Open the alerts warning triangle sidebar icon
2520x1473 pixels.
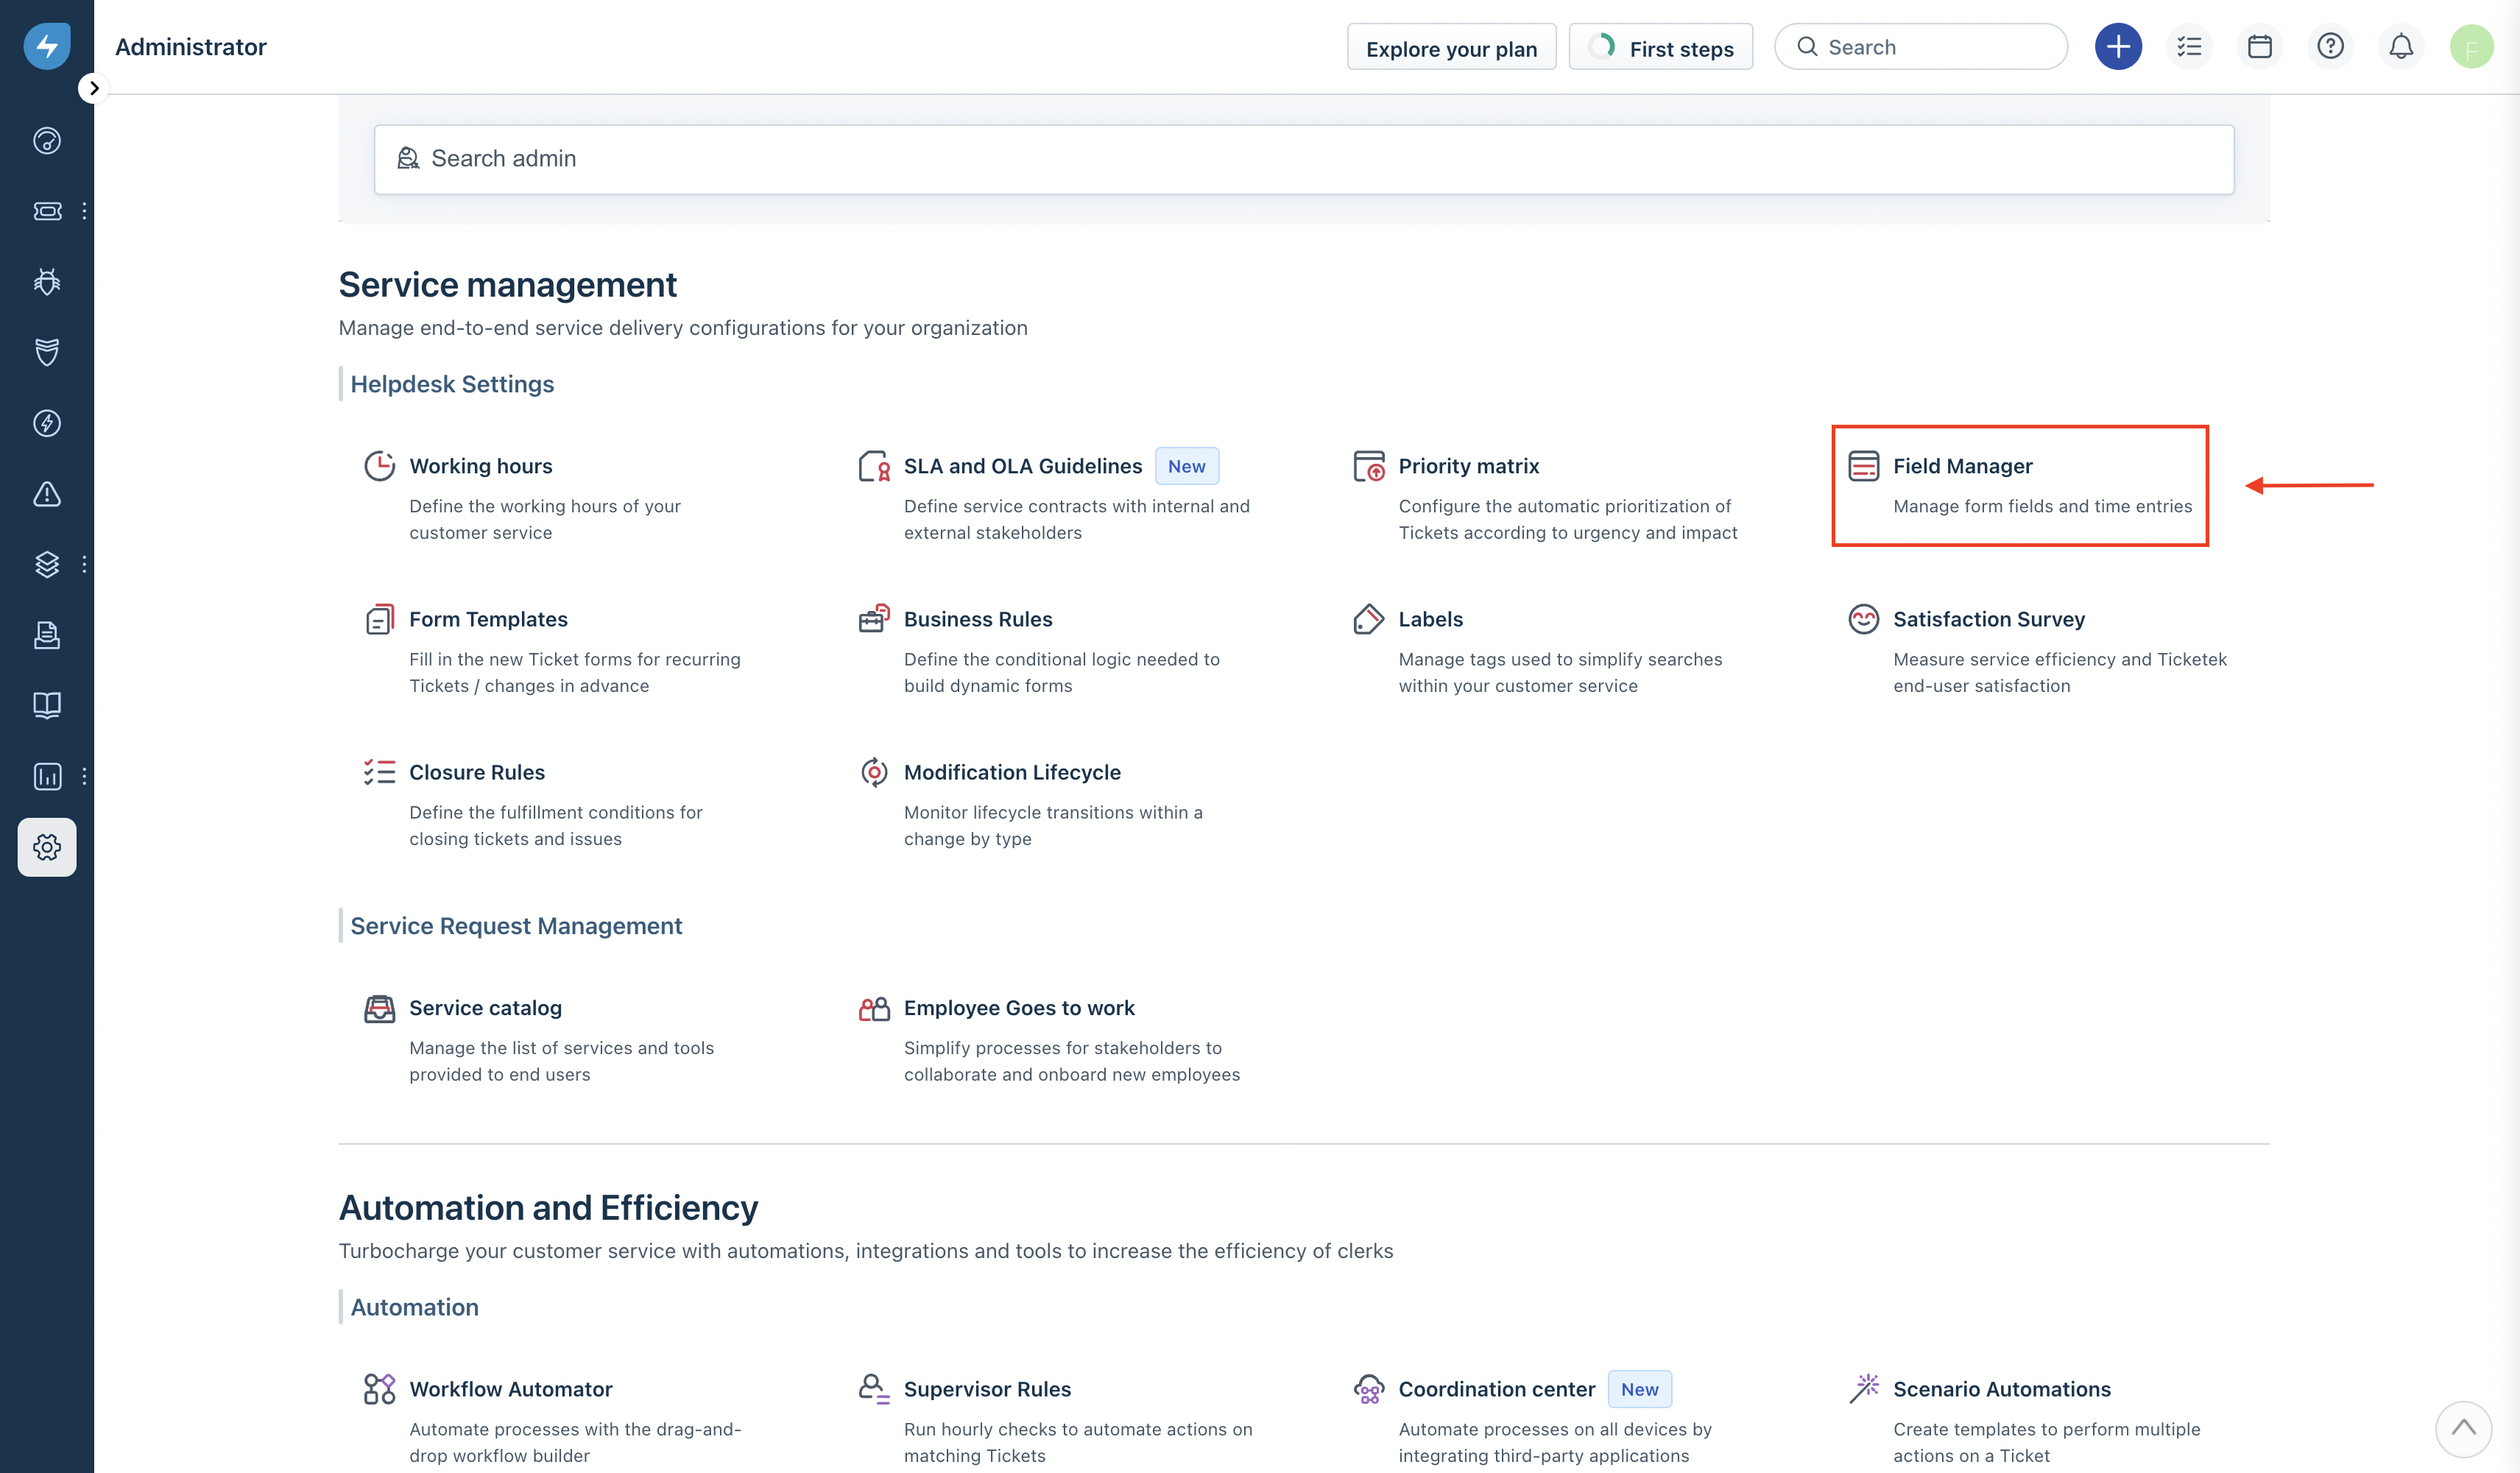pos(47,494)
